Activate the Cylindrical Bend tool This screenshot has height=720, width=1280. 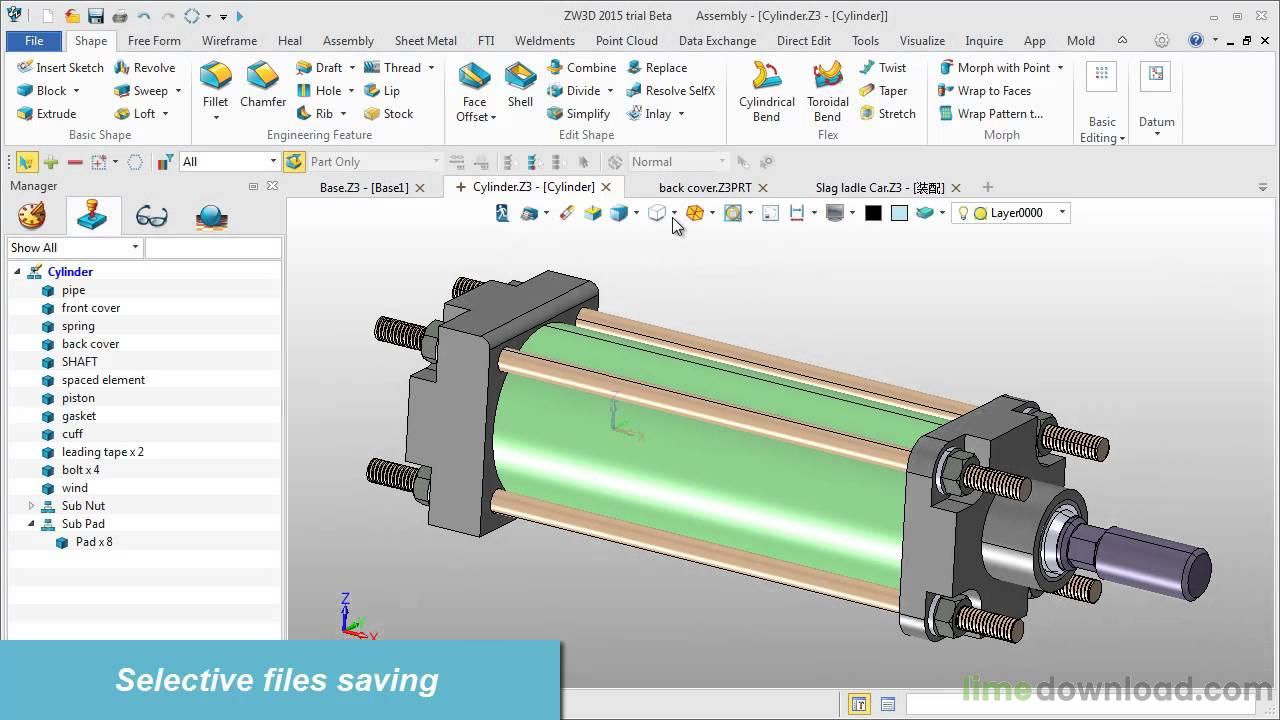(767, 91)
